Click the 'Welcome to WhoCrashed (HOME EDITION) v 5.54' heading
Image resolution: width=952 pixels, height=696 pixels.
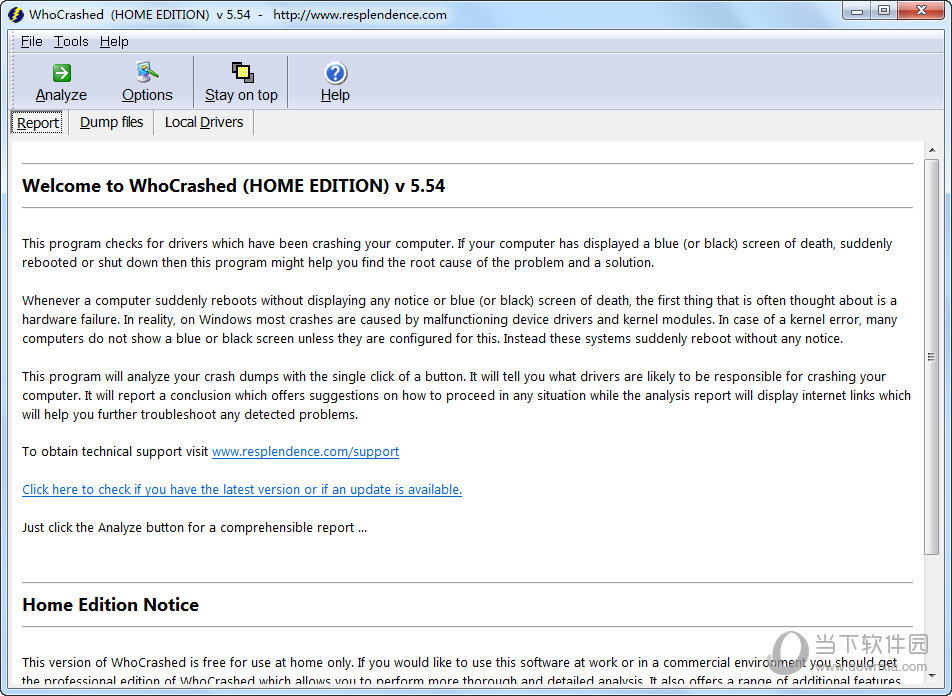click(234, 186)
